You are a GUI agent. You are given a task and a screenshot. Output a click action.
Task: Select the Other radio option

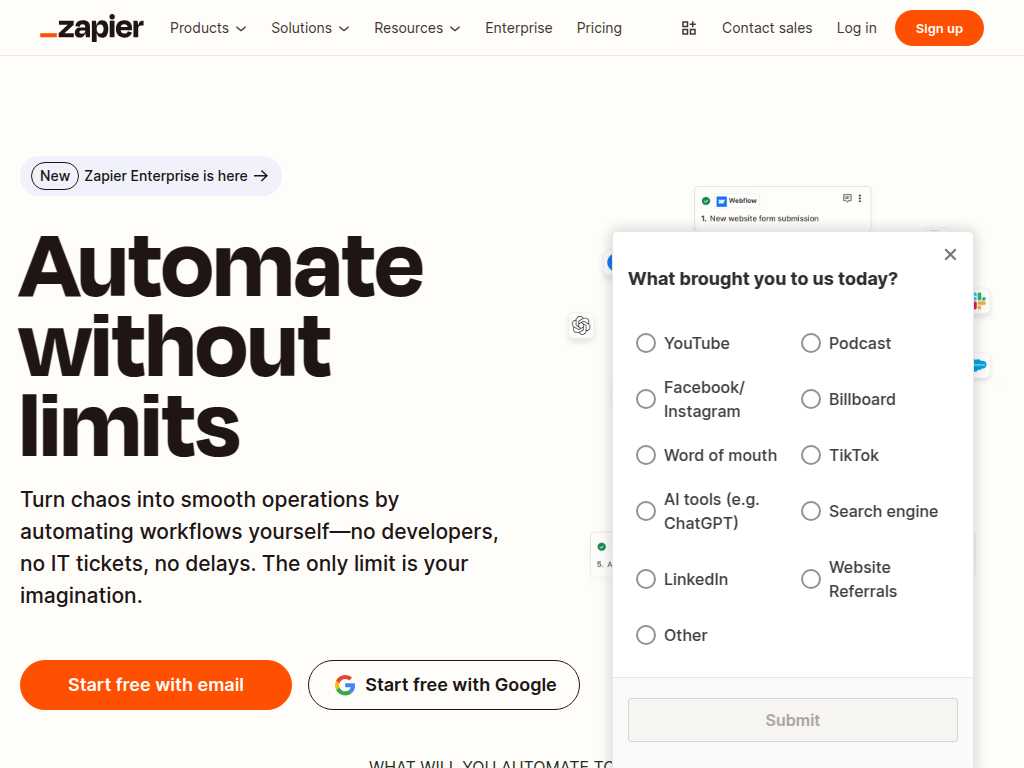[646, 635]
